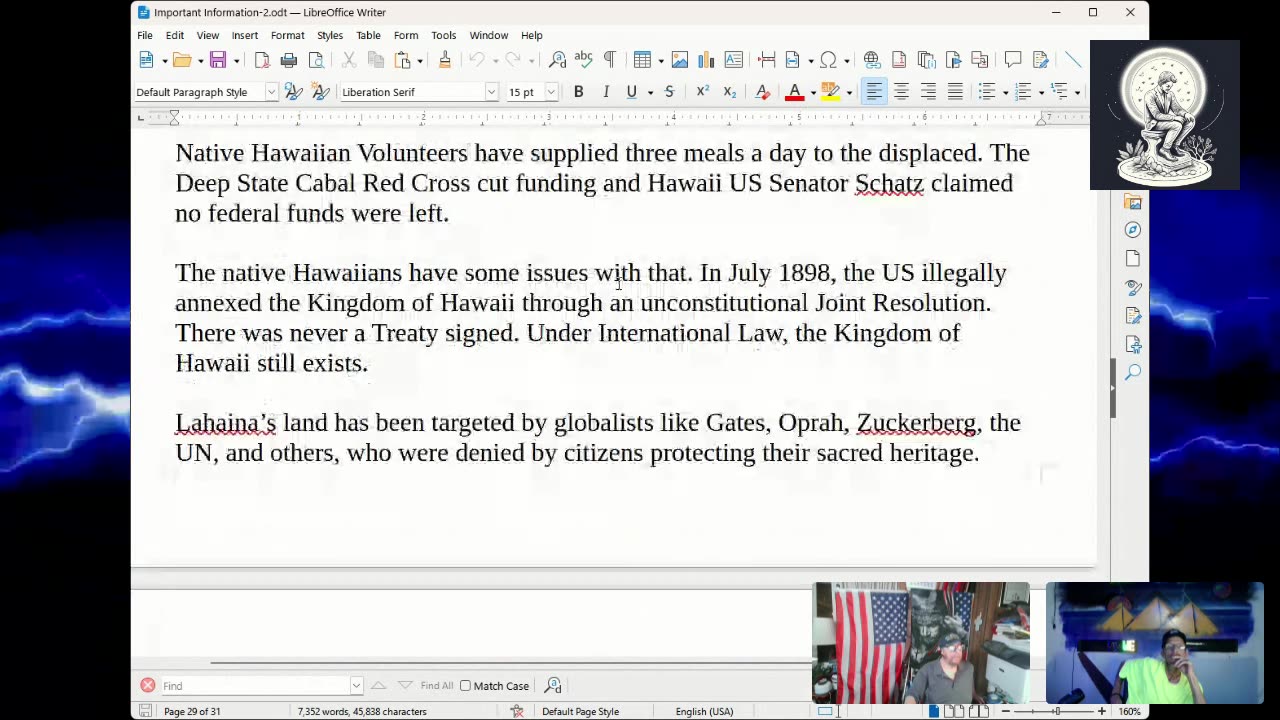This screenshot has width=1280, height=720.
Task: Toggle formatting marks (pilcrow icon)
Action: (x=609, y=60)
